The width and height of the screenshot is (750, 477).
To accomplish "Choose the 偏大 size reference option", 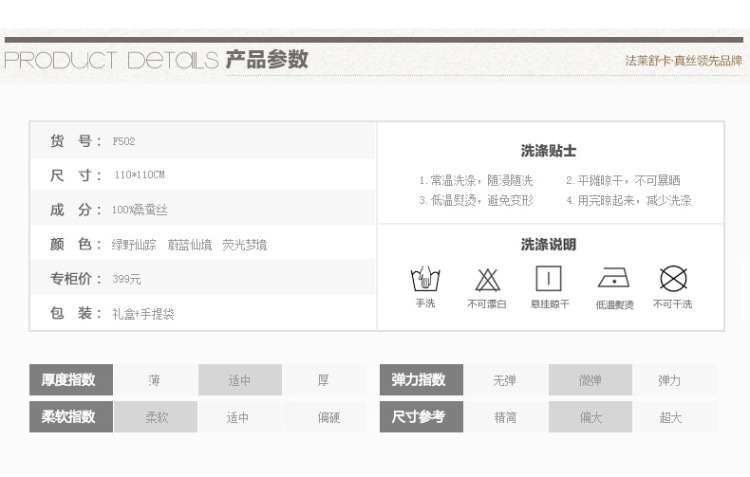I will pyautogui.click(x=590, y=417).
